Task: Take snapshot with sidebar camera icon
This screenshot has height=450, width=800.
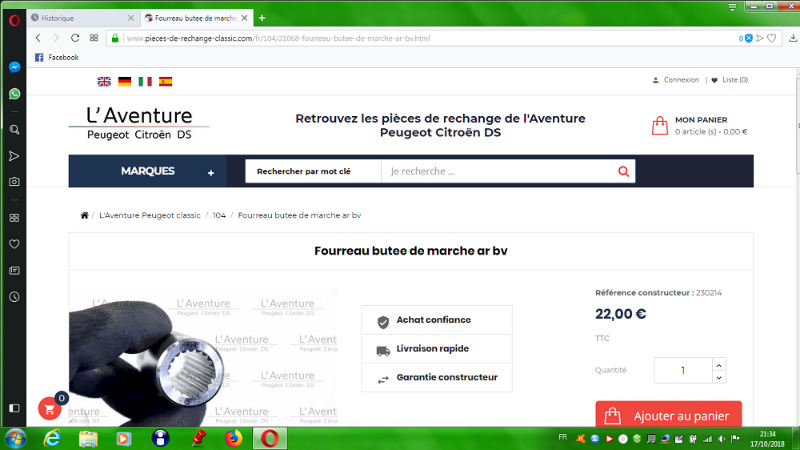Action: (14, 182)
